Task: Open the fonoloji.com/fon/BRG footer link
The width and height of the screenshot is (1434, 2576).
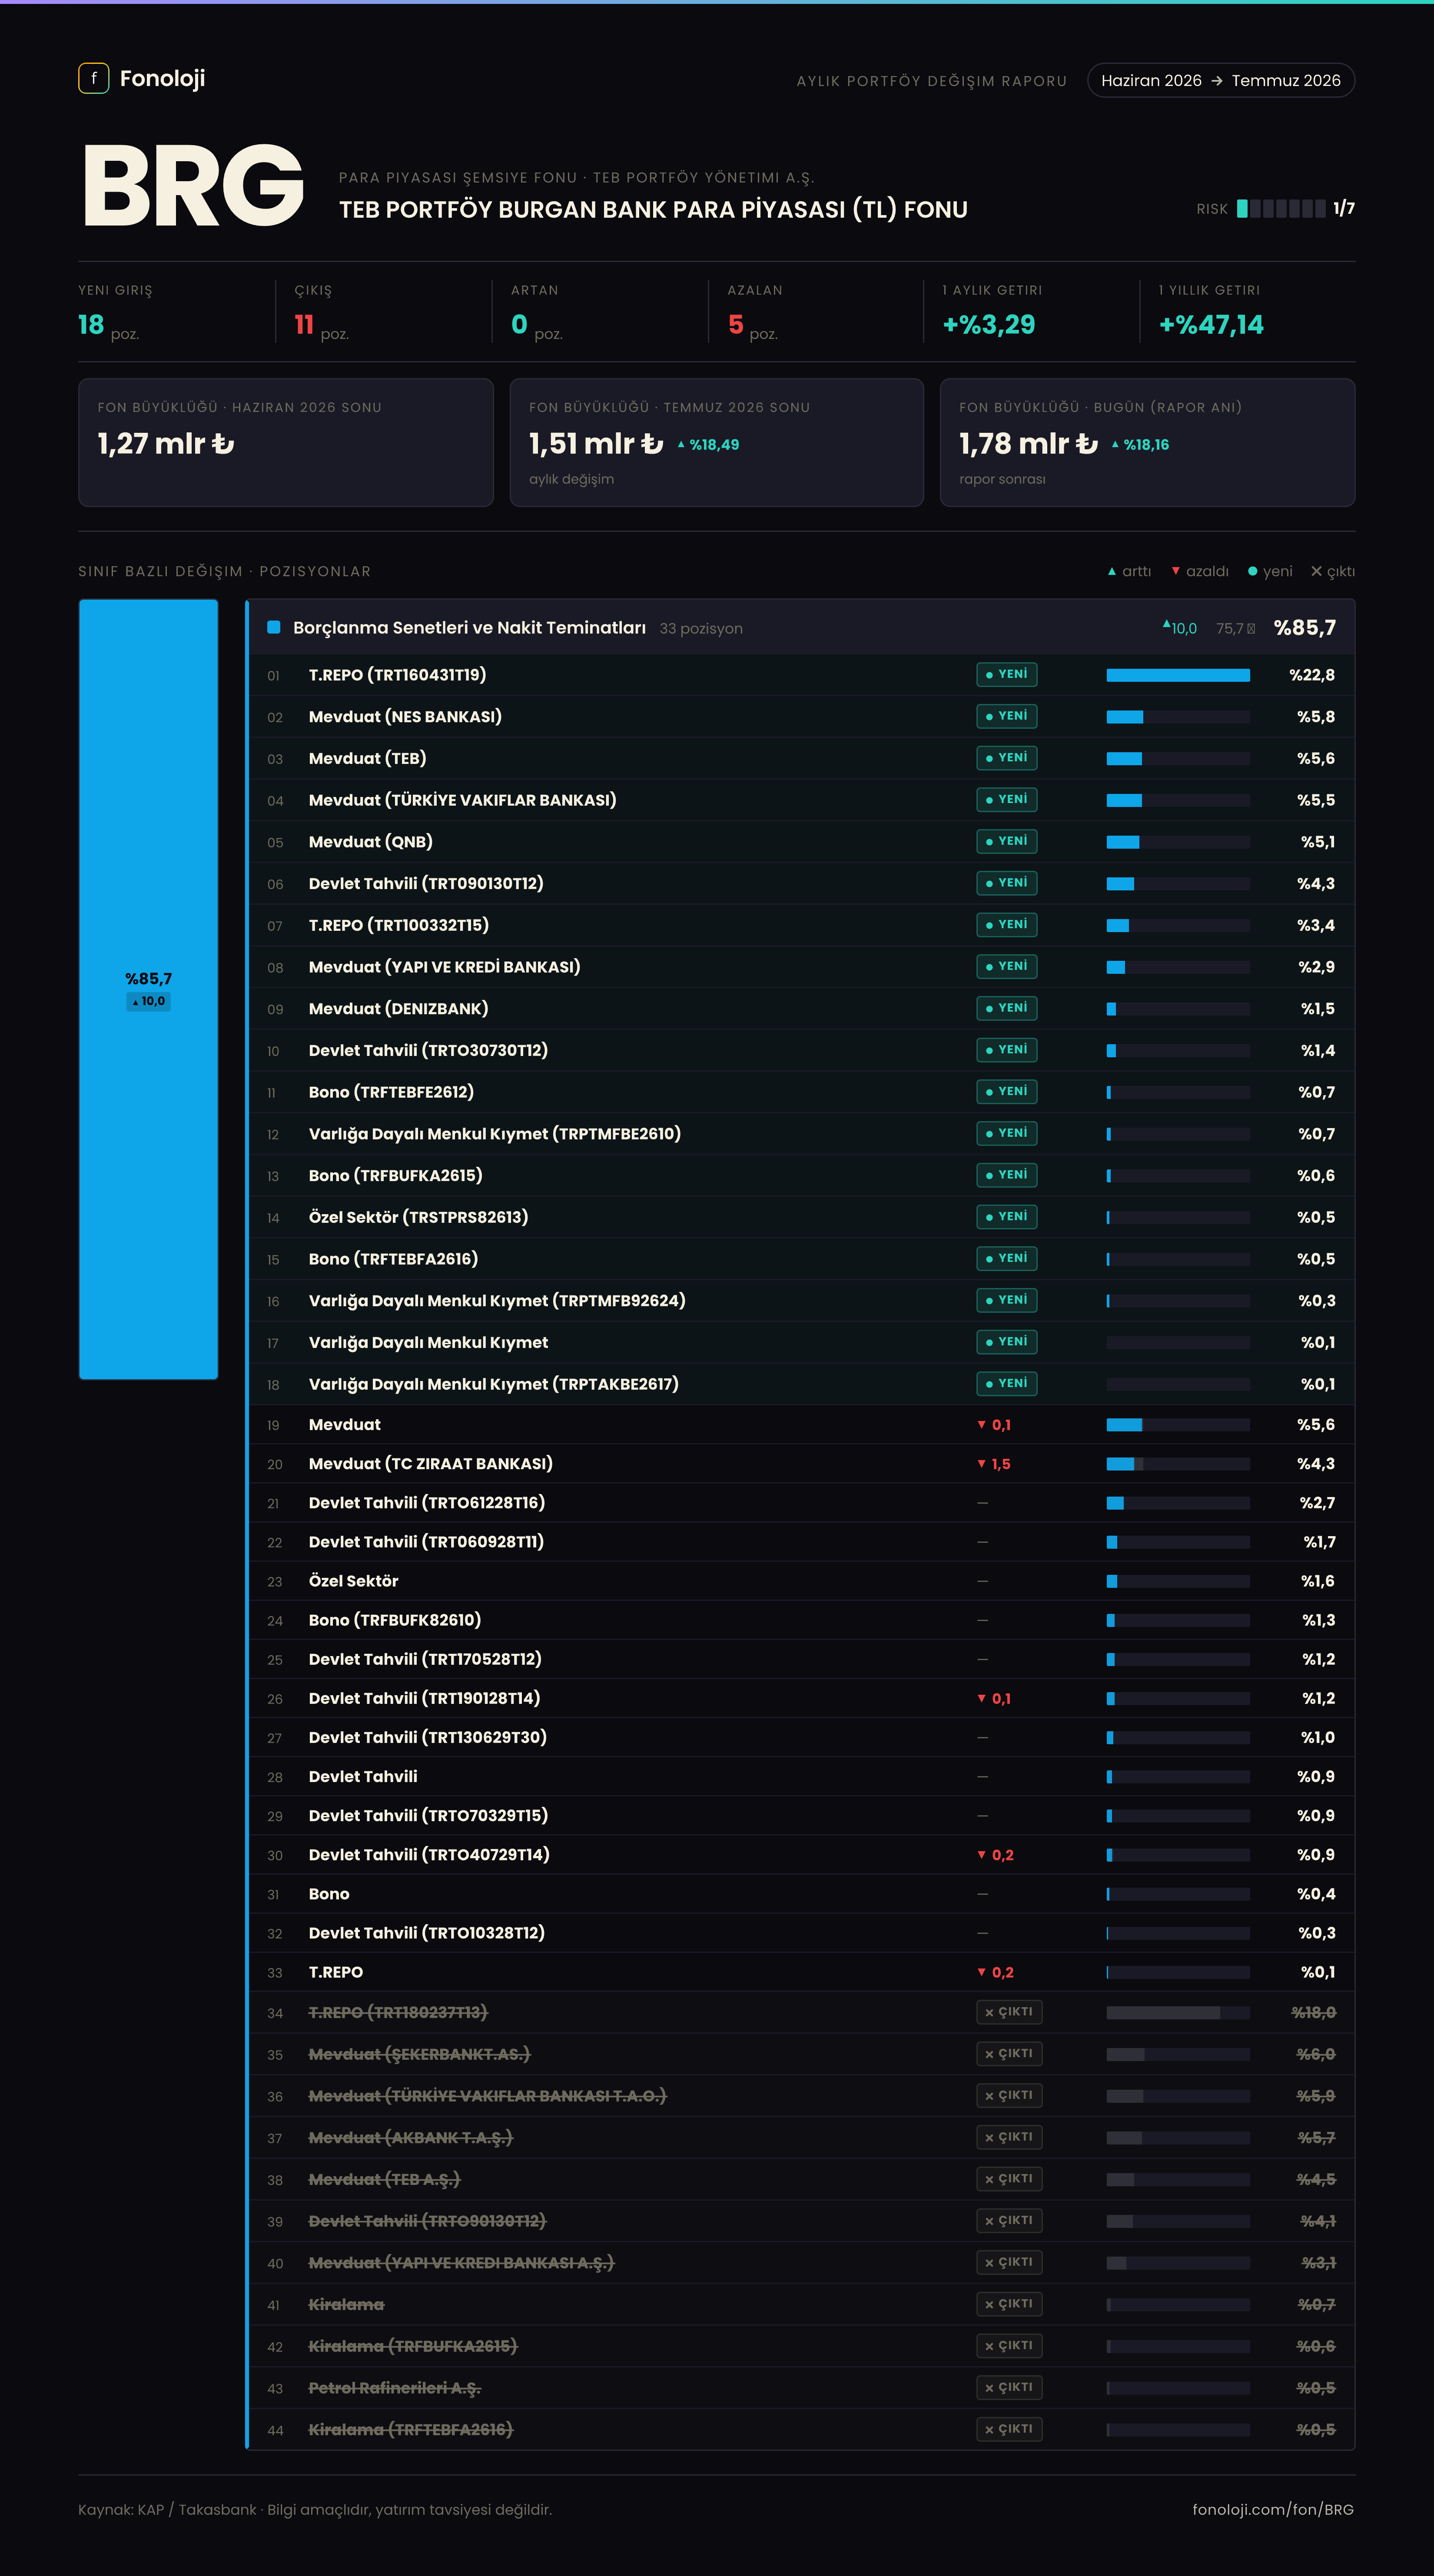Action: pos(1273,2510)
